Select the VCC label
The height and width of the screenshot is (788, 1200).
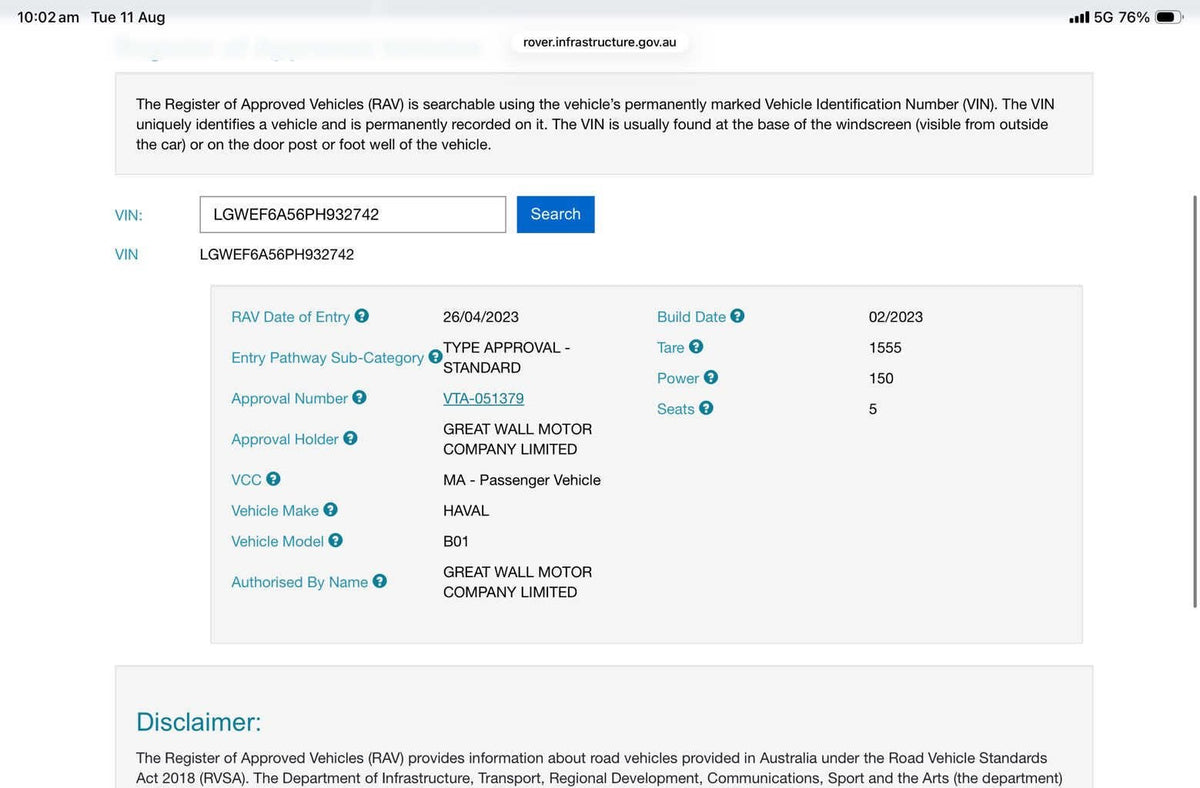point(246,480)
